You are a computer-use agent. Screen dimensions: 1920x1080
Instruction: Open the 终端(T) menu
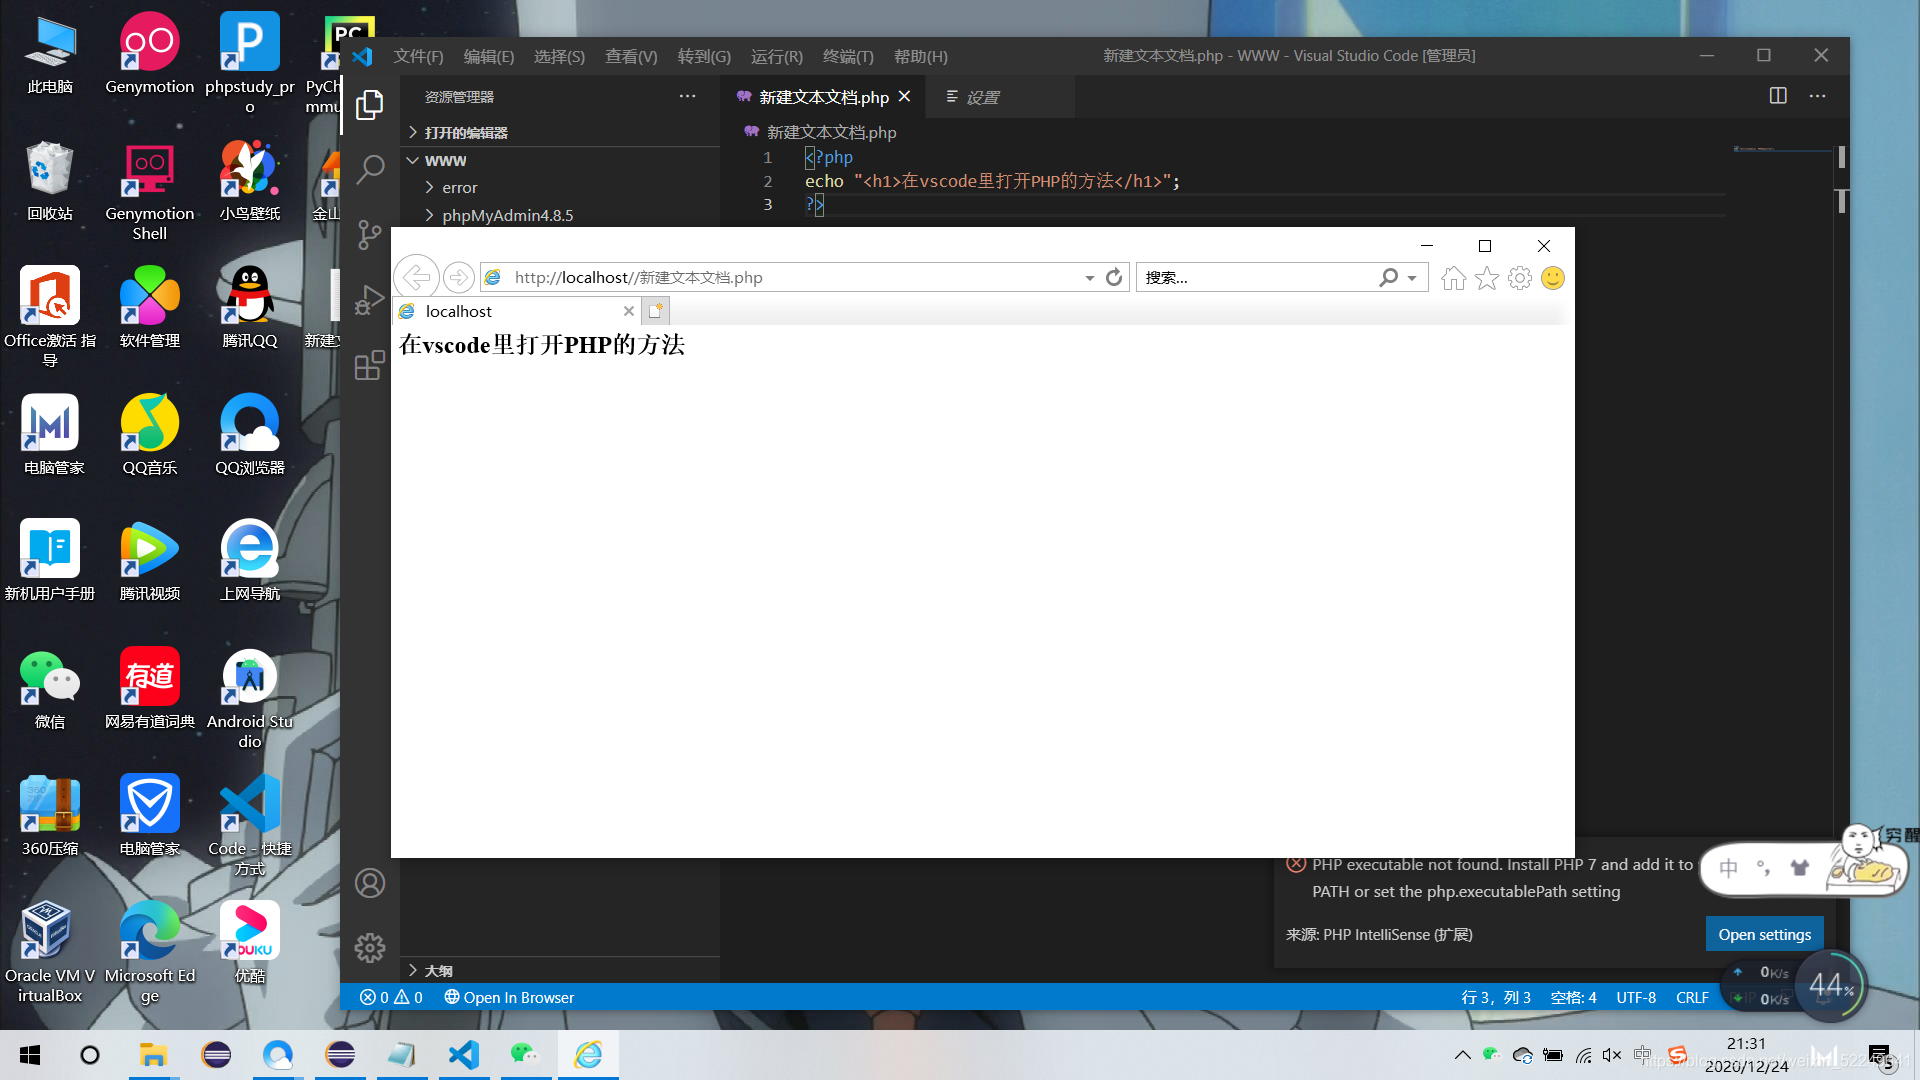(x=847, y=56)
